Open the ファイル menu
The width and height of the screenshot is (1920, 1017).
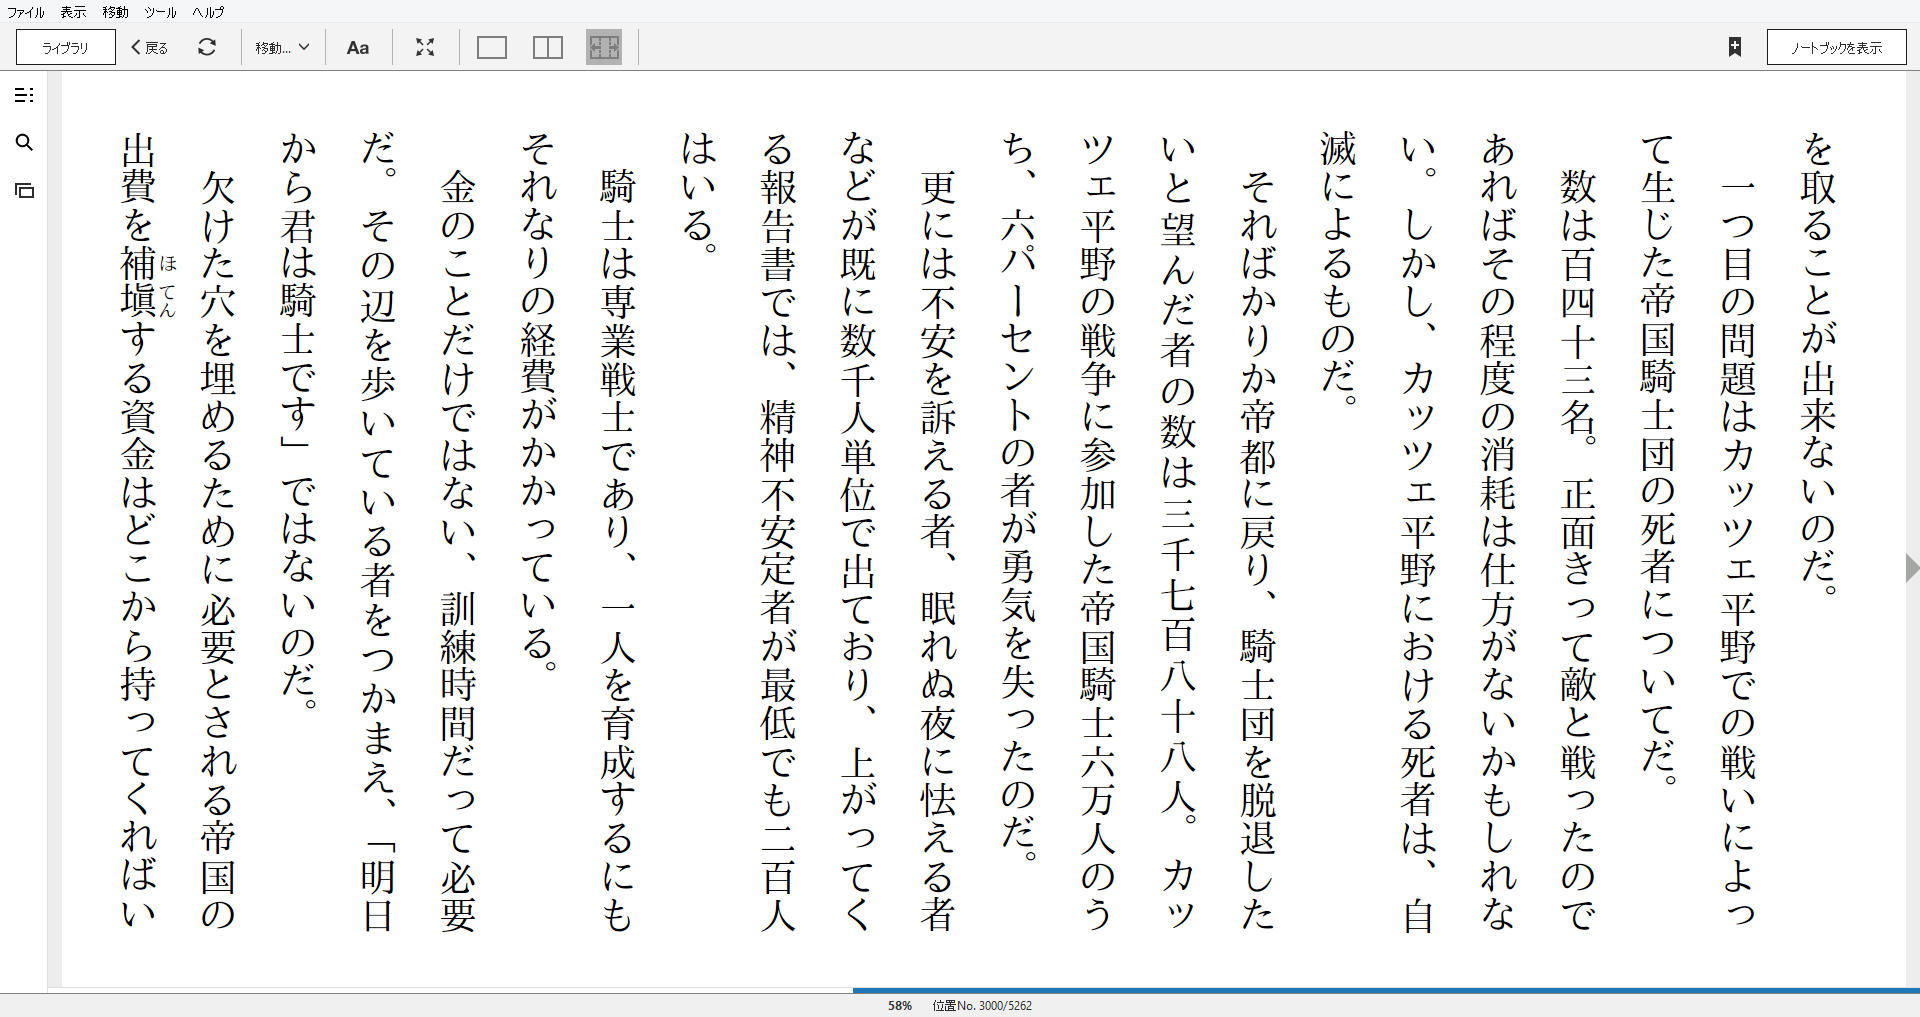point(26,12)
